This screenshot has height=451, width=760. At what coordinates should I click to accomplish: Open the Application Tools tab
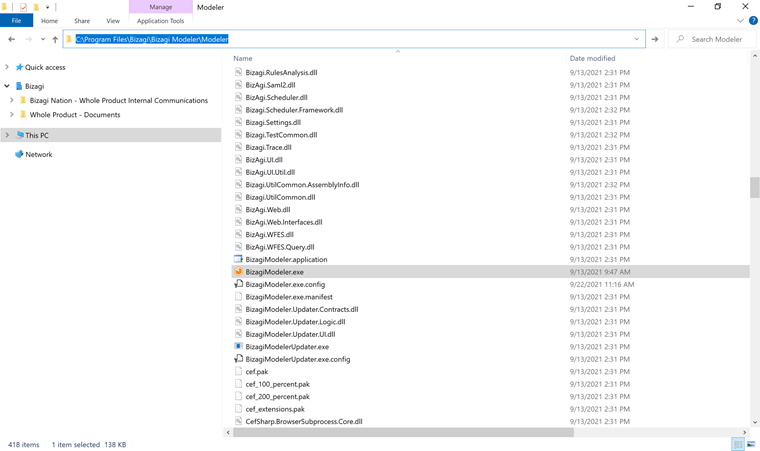[160, 21]
